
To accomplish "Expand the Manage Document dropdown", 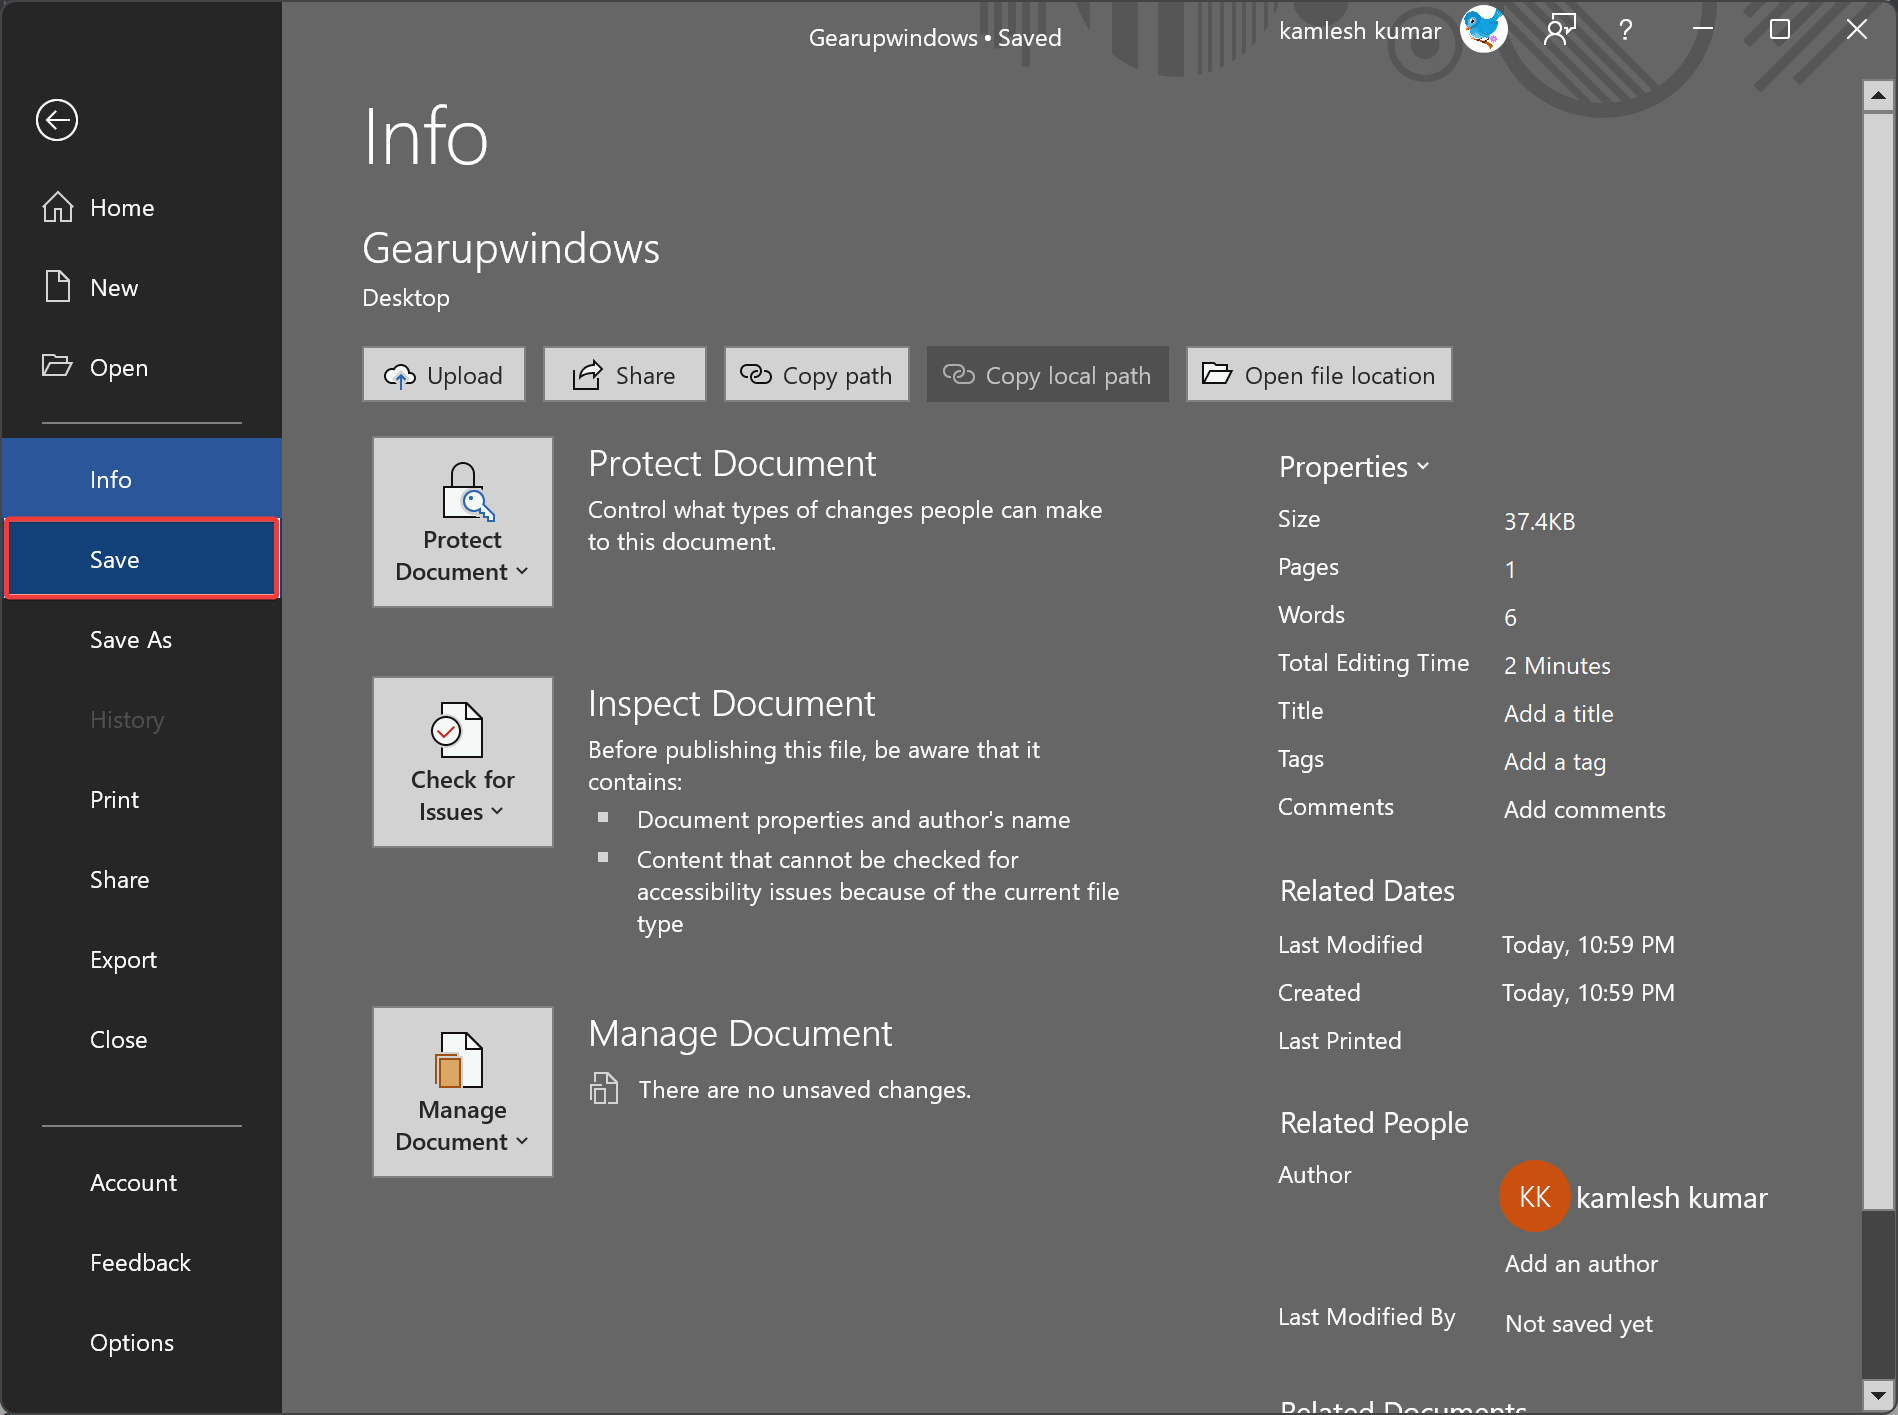I will tap(463, 1092).
